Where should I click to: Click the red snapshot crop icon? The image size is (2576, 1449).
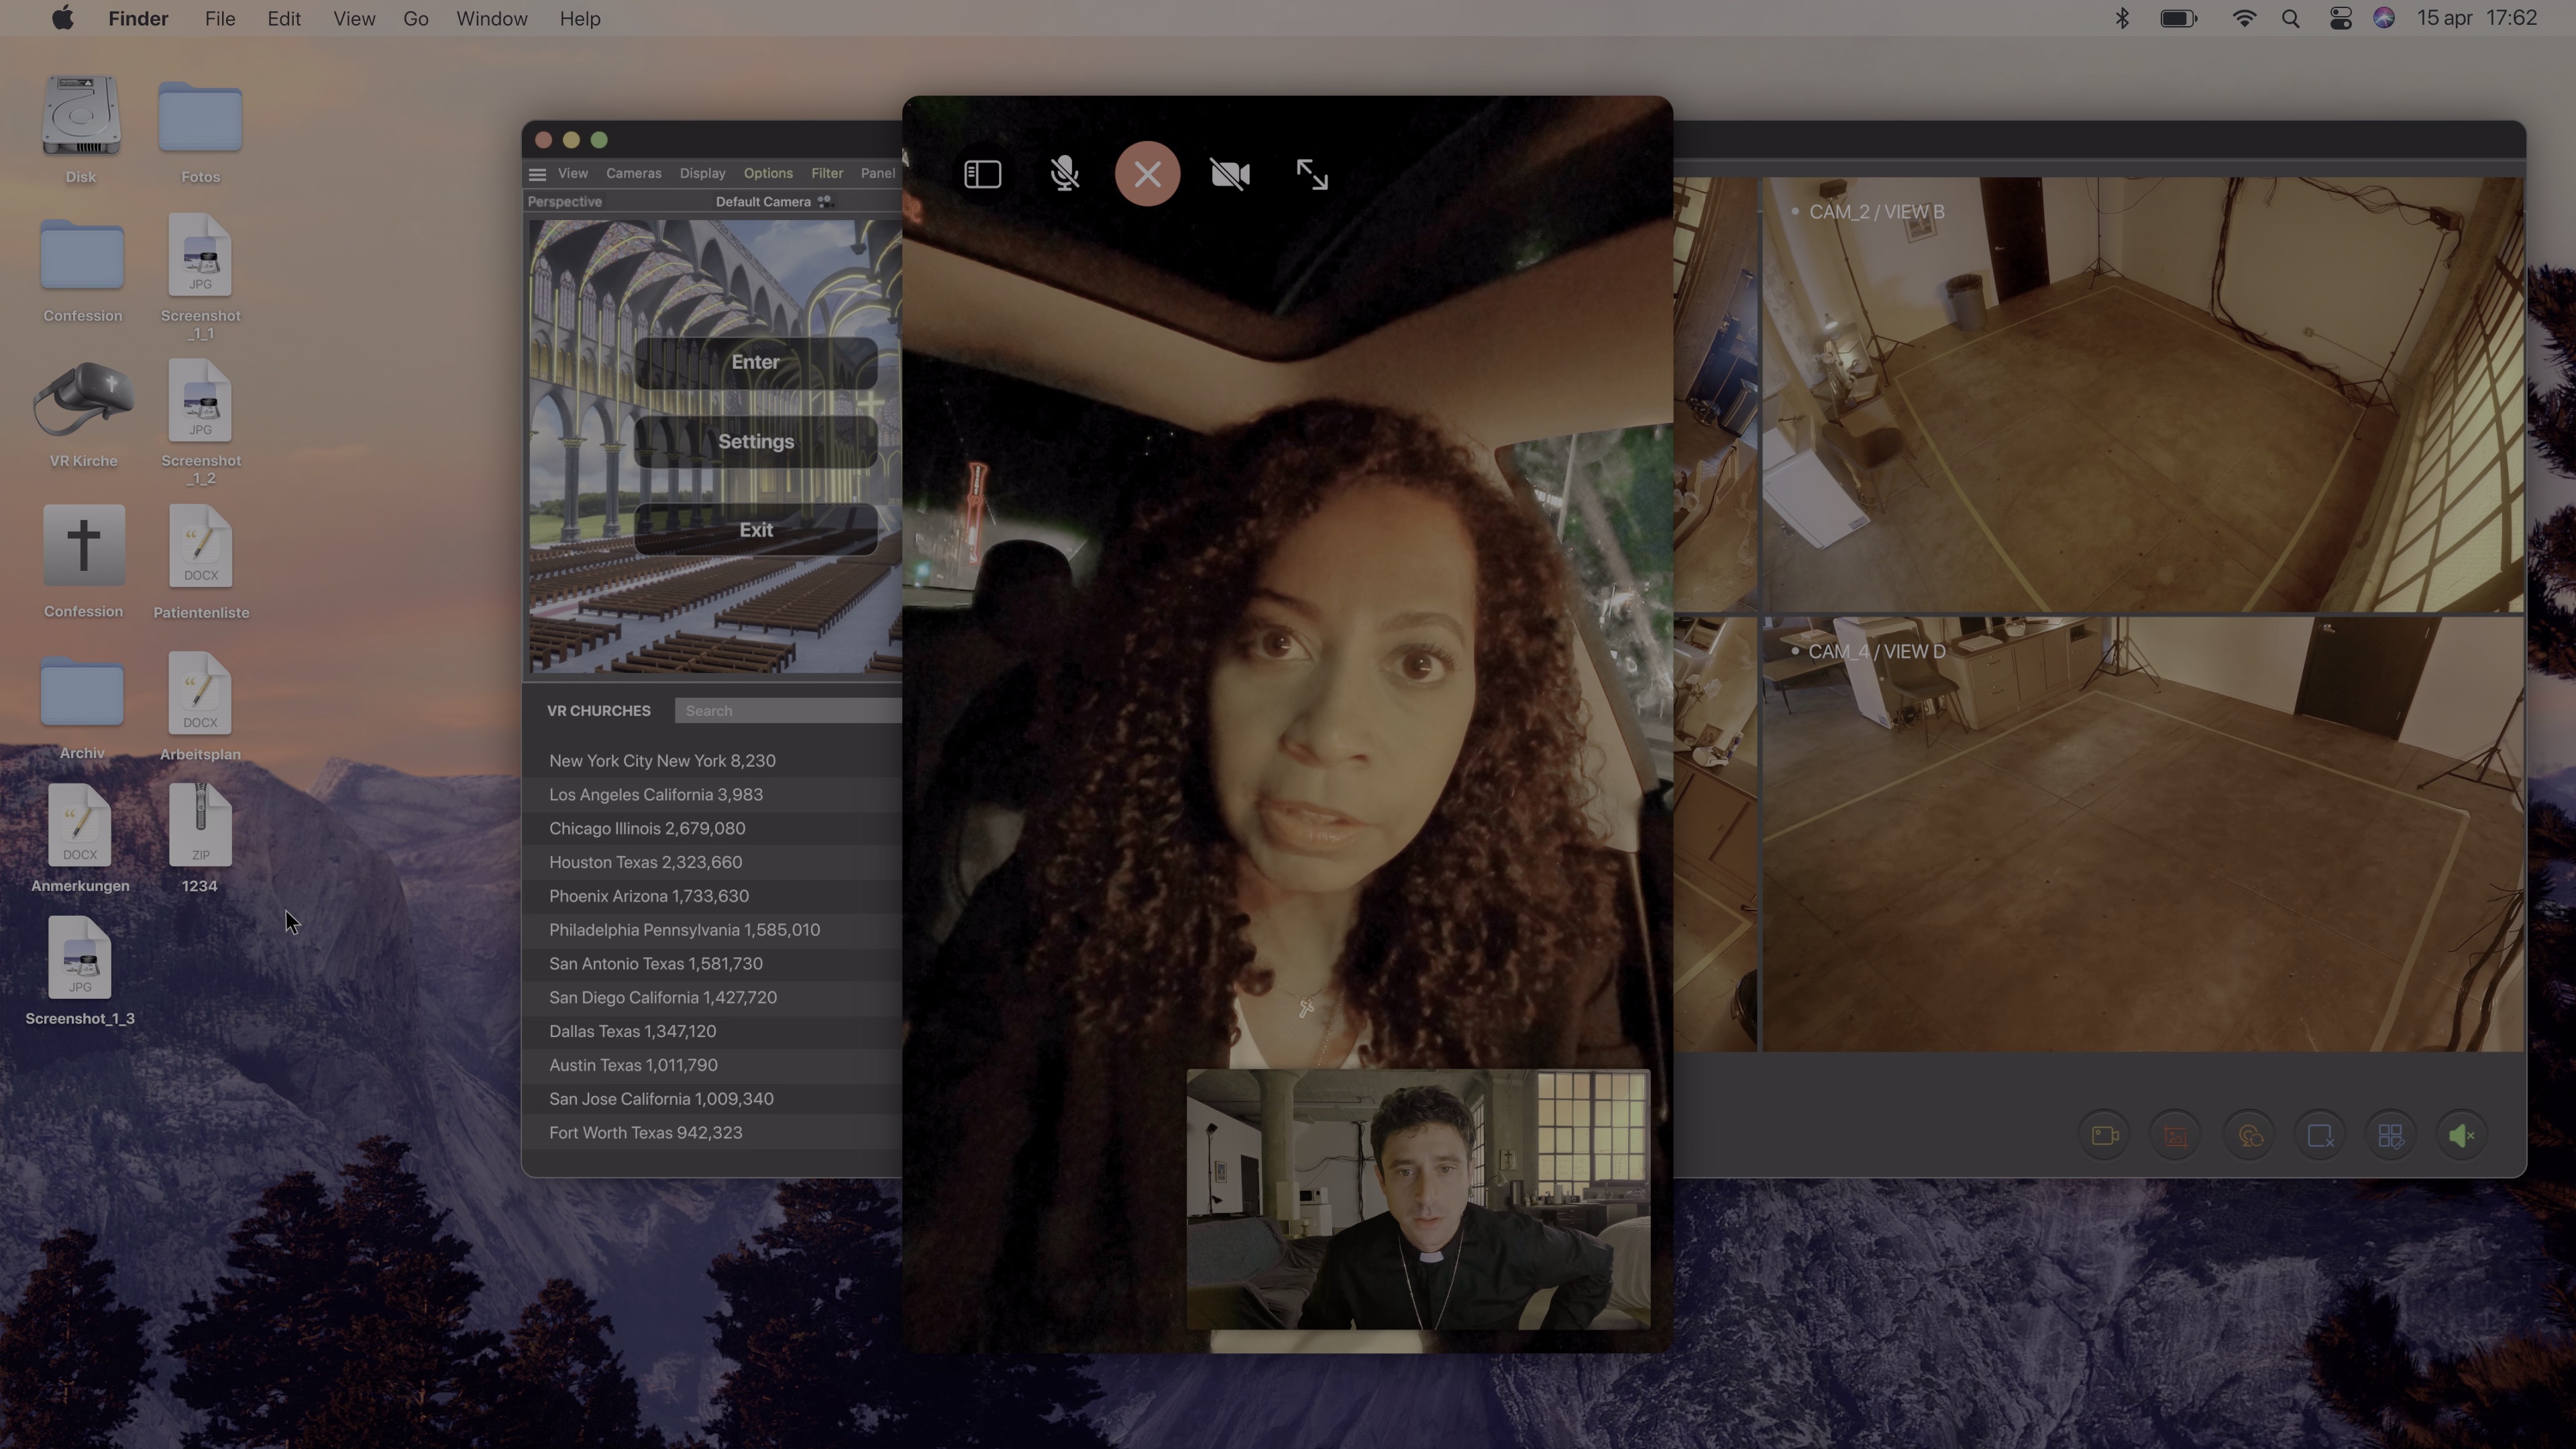[2175, 1136]
